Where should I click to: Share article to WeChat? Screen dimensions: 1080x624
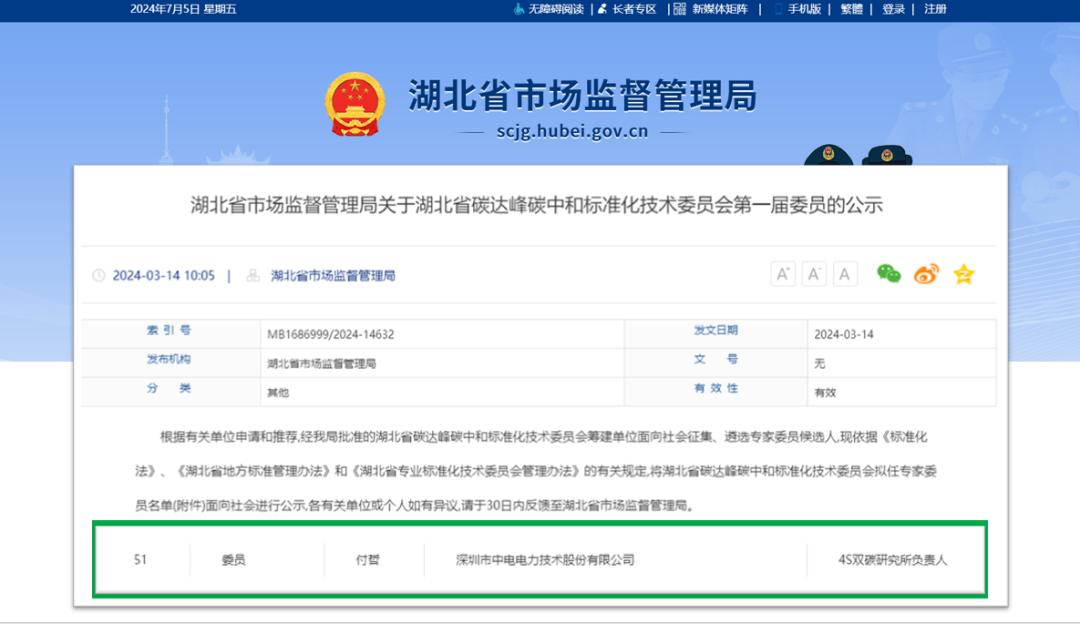[889, 274]
